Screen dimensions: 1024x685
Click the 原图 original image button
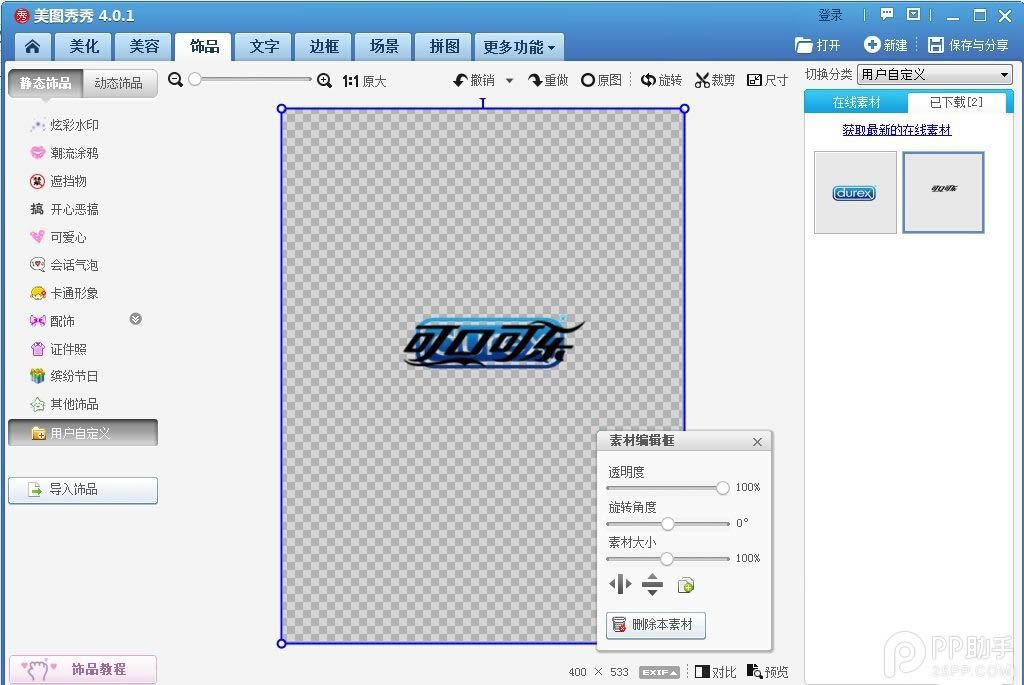point(601,80)
